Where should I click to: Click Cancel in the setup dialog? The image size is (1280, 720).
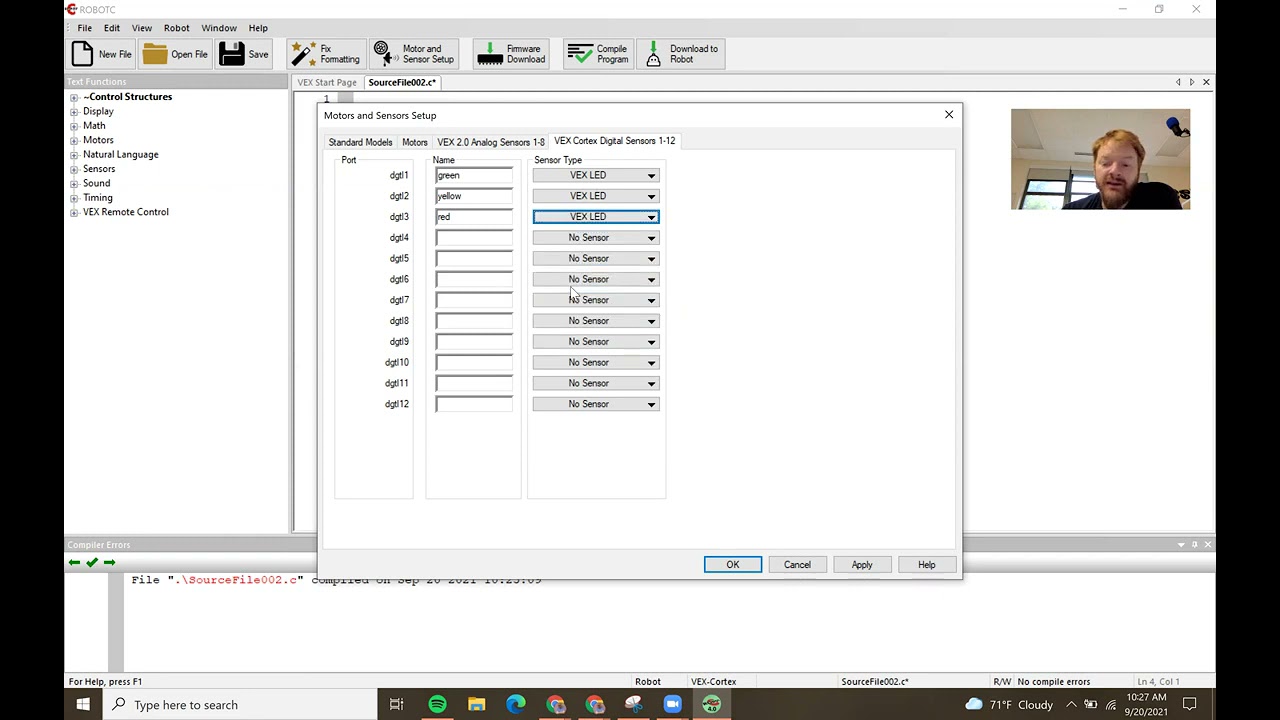pos(797,565)
